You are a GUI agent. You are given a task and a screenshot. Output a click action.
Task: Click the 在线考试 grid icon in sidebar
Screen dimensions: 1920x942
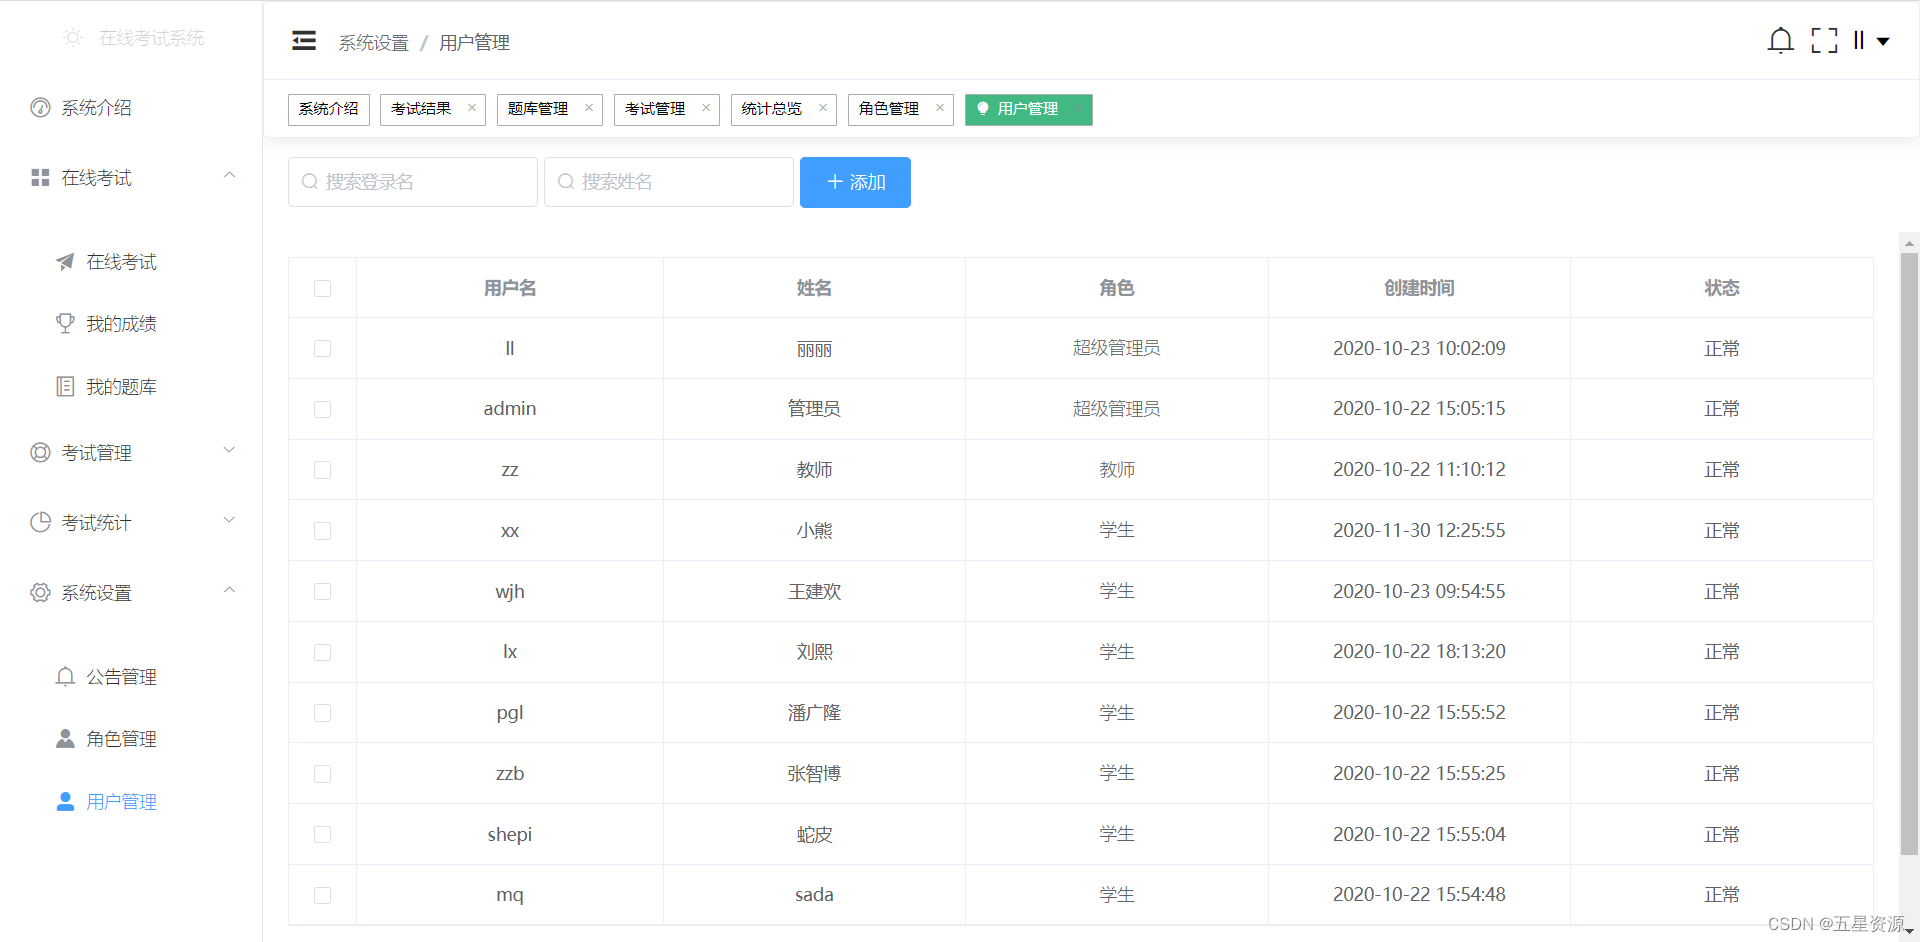40,178
